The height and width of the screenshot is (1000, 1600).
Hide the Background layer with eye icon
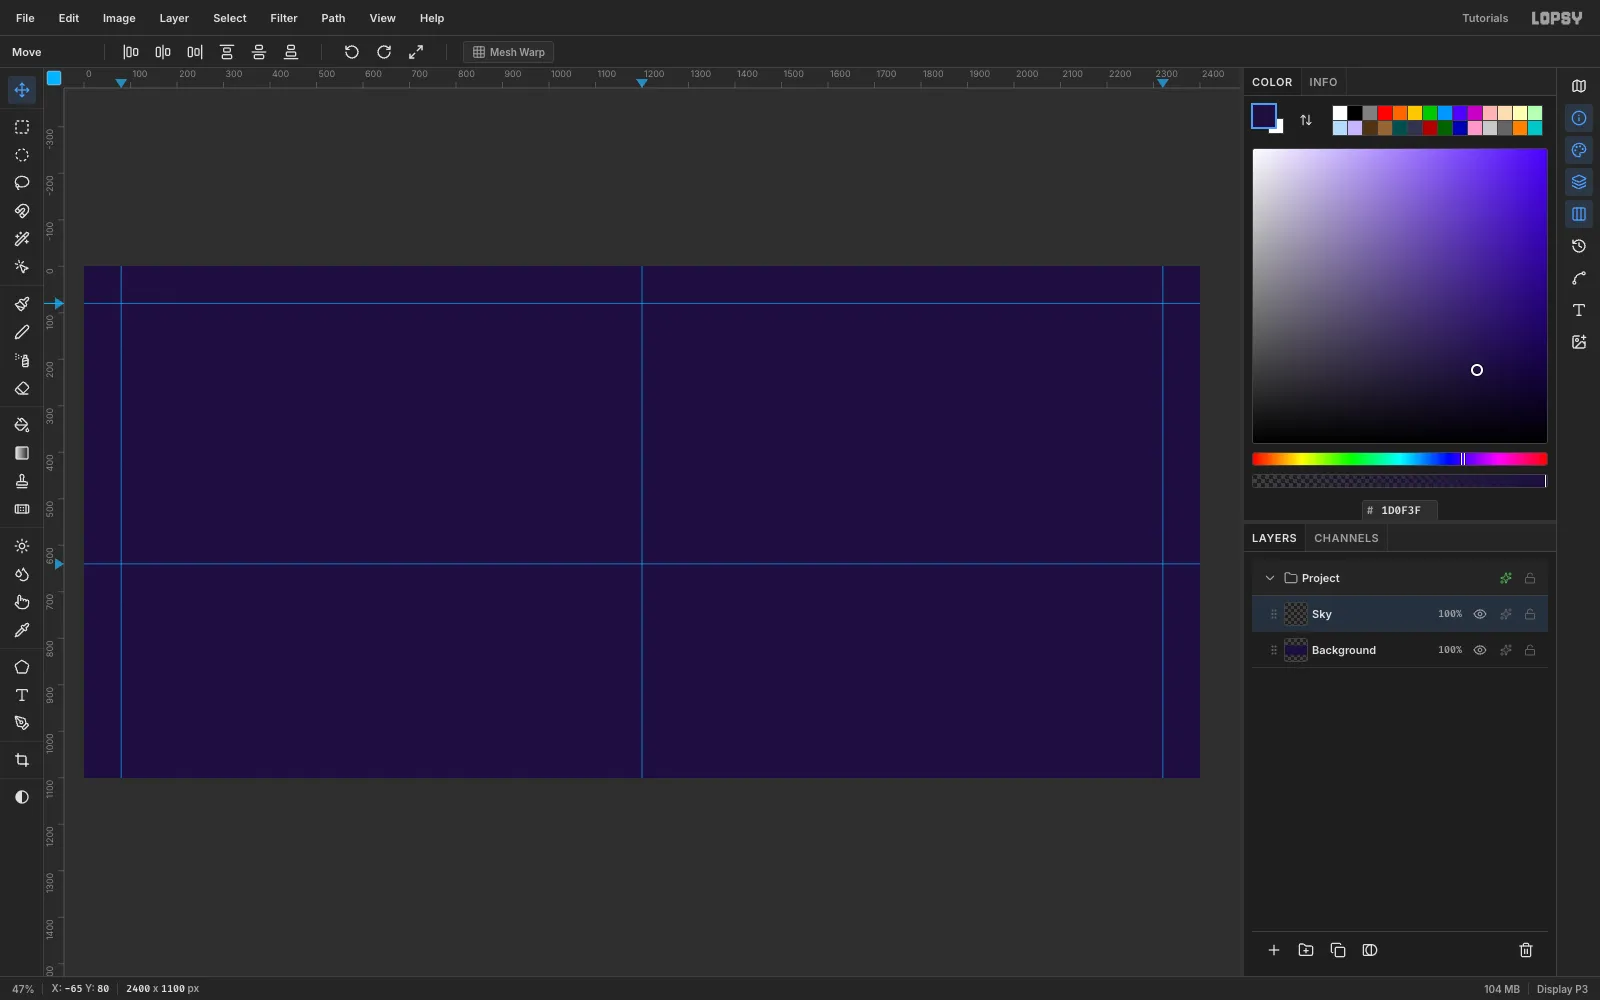pyautogui.click(x=1480, y=650)
